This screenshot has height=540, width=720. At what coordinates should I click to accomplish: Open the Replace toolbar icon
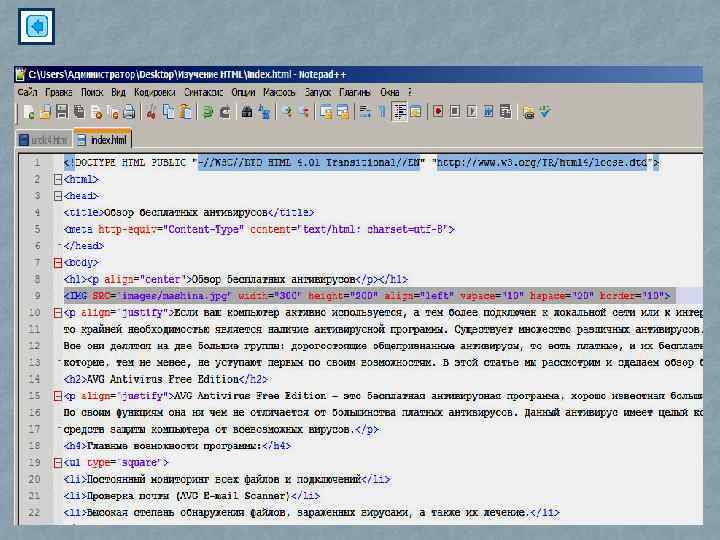click(x=264, y=112)
